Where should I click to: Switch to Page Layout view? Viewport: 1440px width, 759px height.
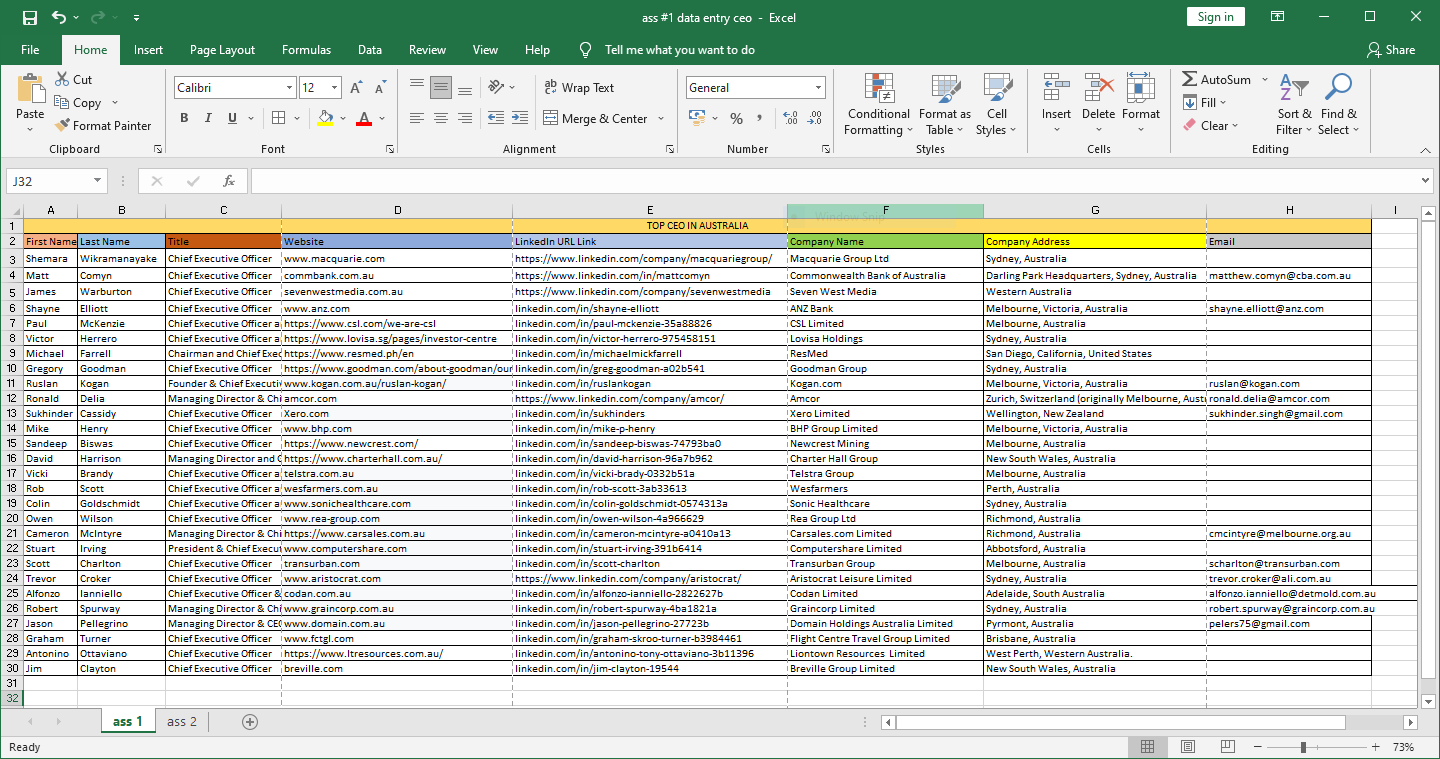[x=1187, y=747]
